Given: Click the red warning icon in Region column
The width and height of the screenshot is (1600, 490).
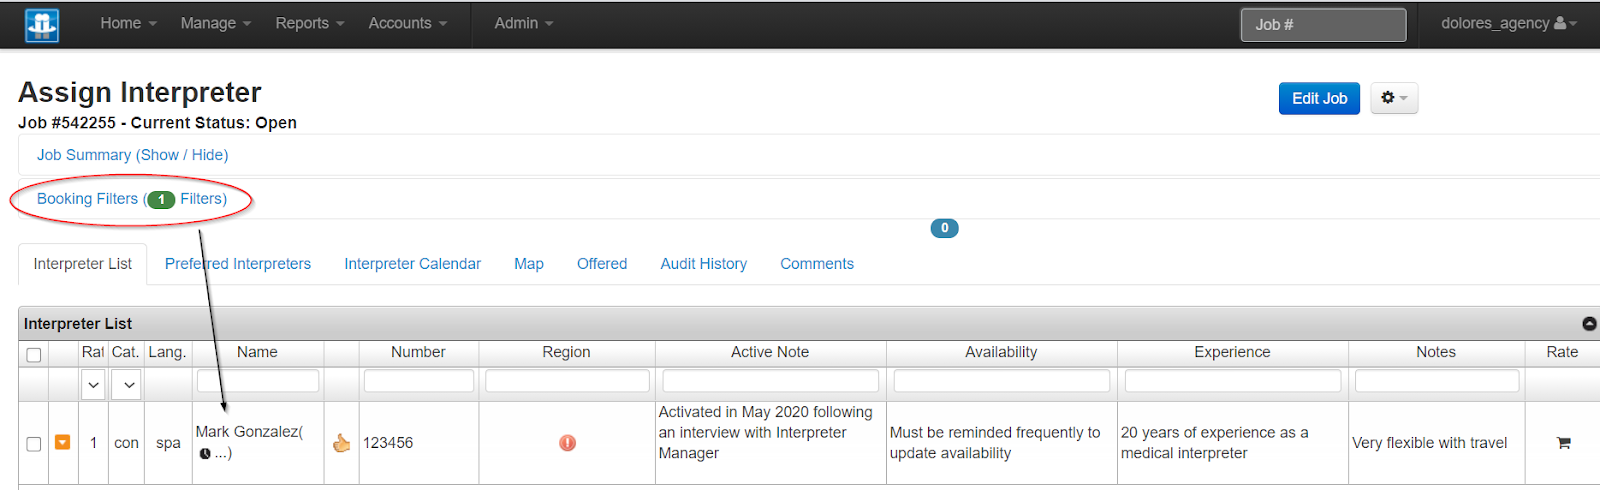Looking at the screenshot, I should pos(567,443).
